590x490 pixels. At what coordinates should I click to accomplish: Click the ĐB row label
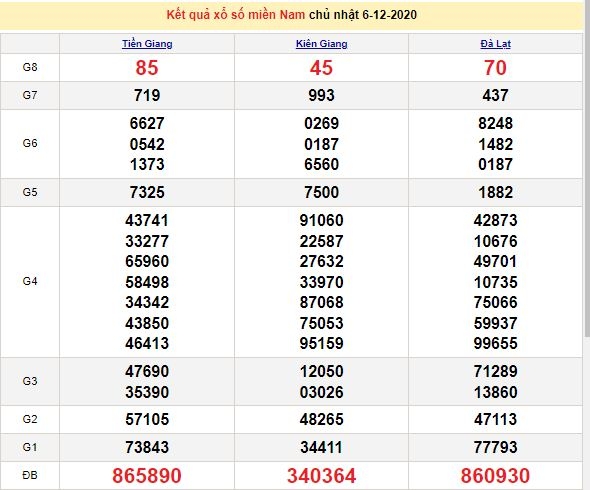(30, 475)
